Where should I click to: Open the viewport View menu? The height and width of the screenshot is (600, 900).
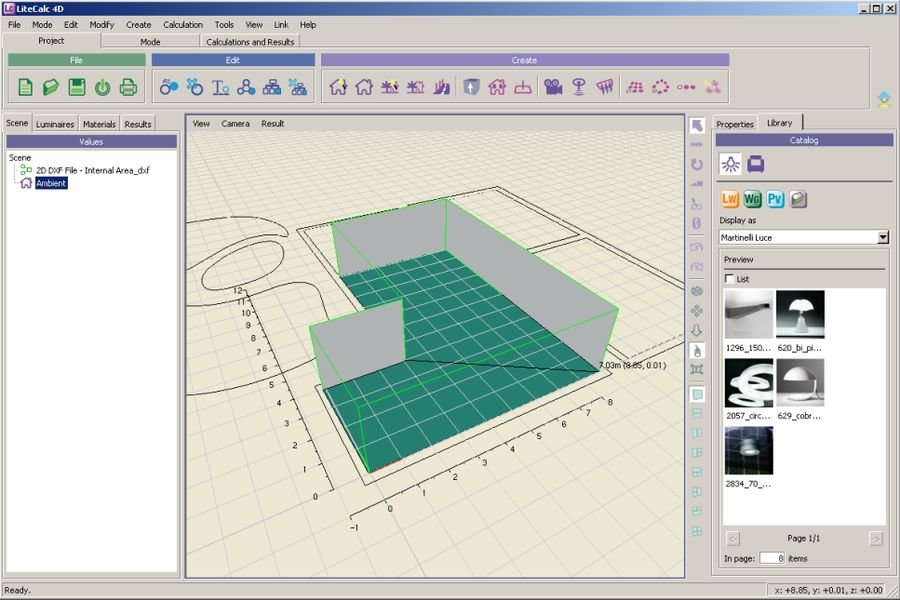tap(201, 123)
